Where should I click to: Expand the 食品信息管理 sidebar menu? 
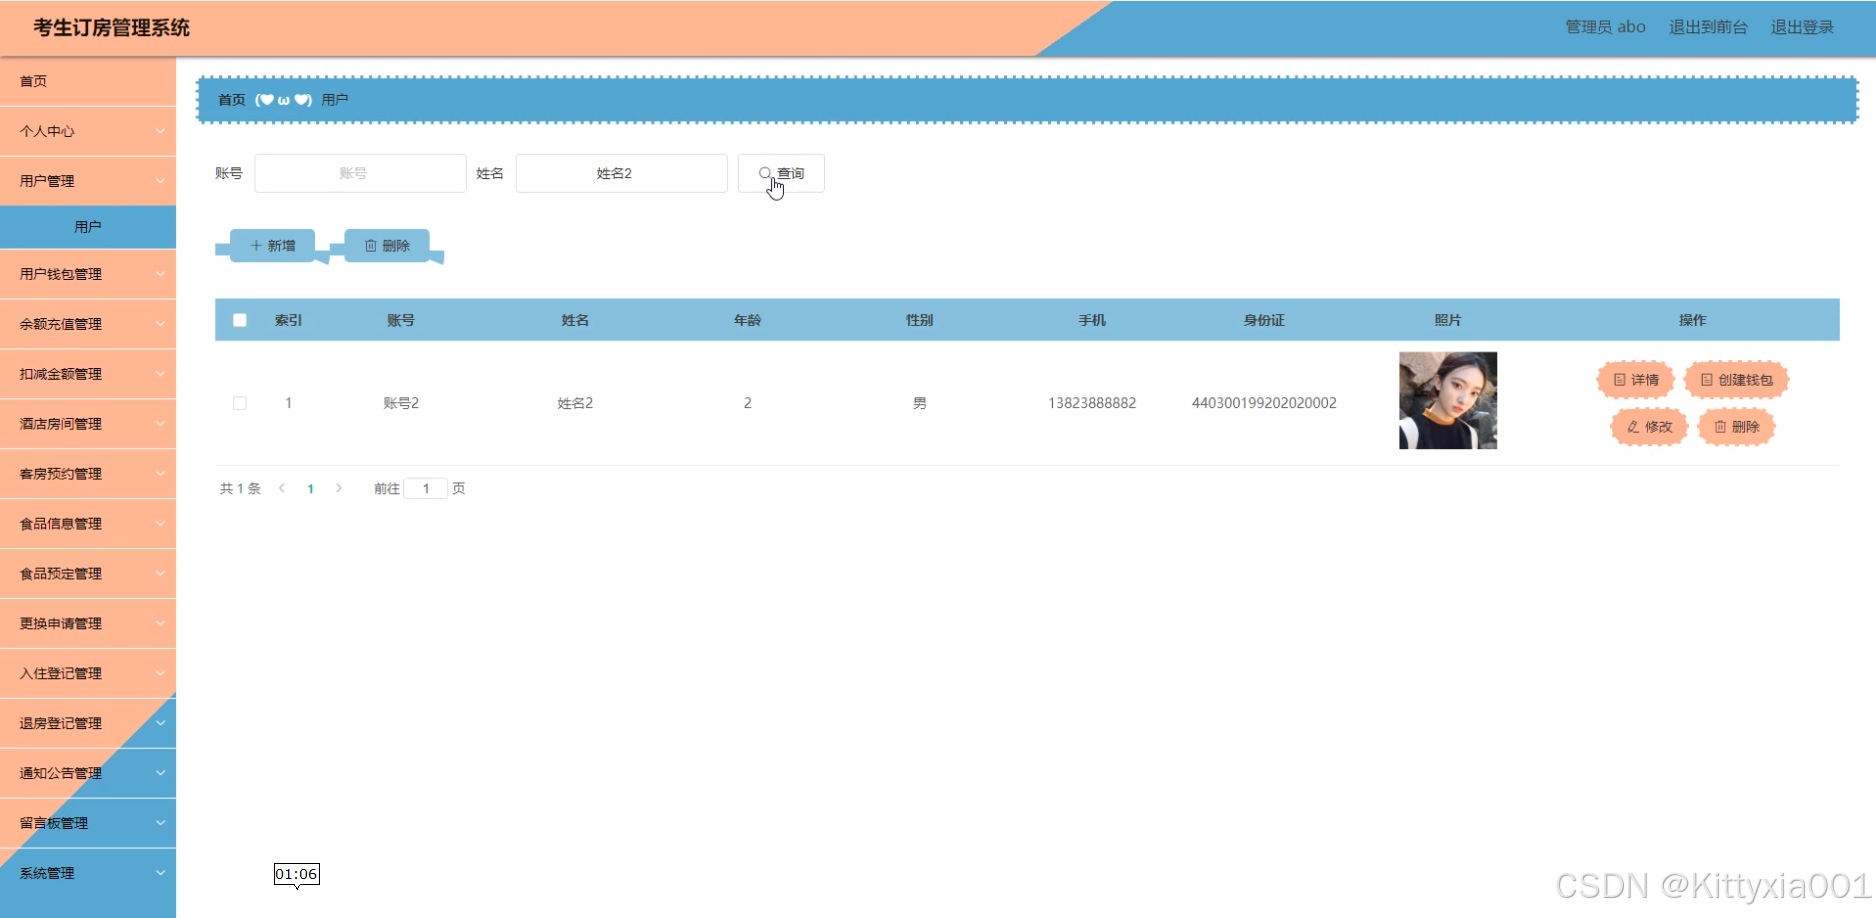[88, 524]
